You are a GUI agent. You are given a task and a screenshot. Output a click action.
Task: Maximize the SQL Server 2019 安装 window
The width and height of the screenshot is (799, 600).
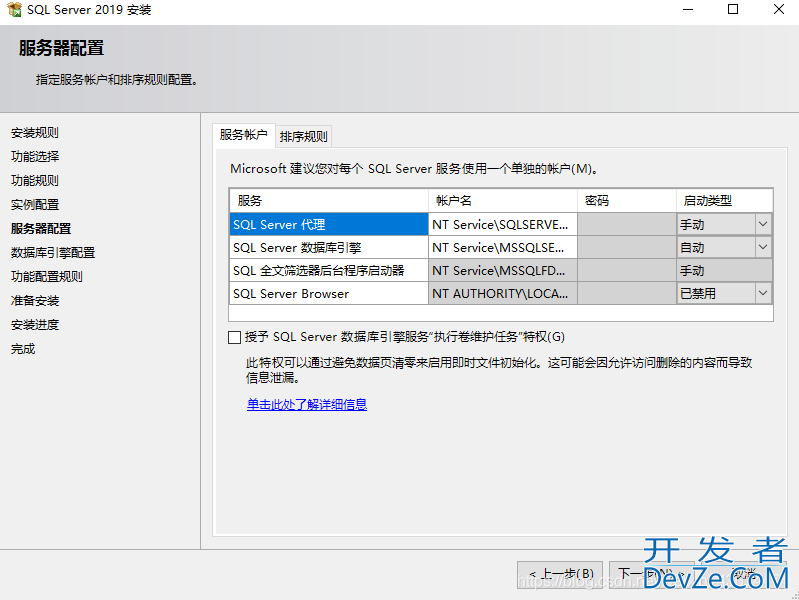pos(733,9)
